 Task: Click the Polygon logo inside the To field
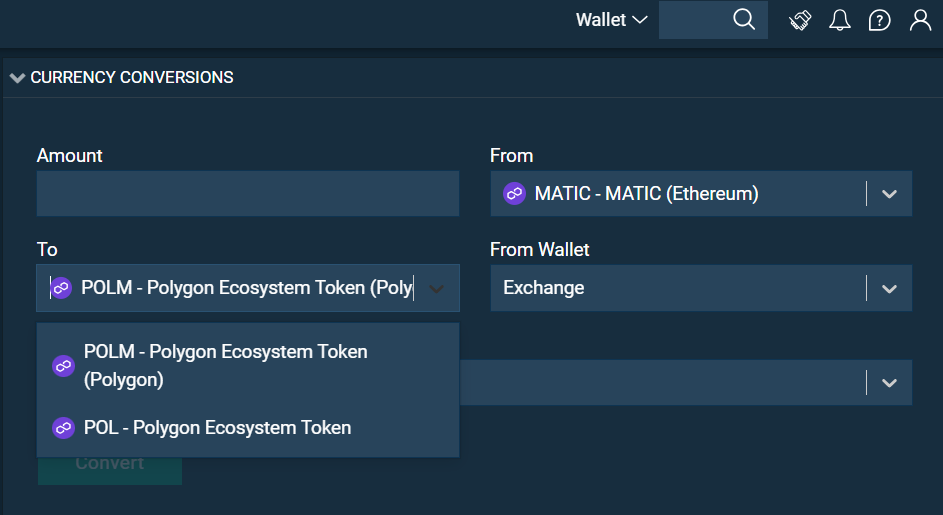61,288
